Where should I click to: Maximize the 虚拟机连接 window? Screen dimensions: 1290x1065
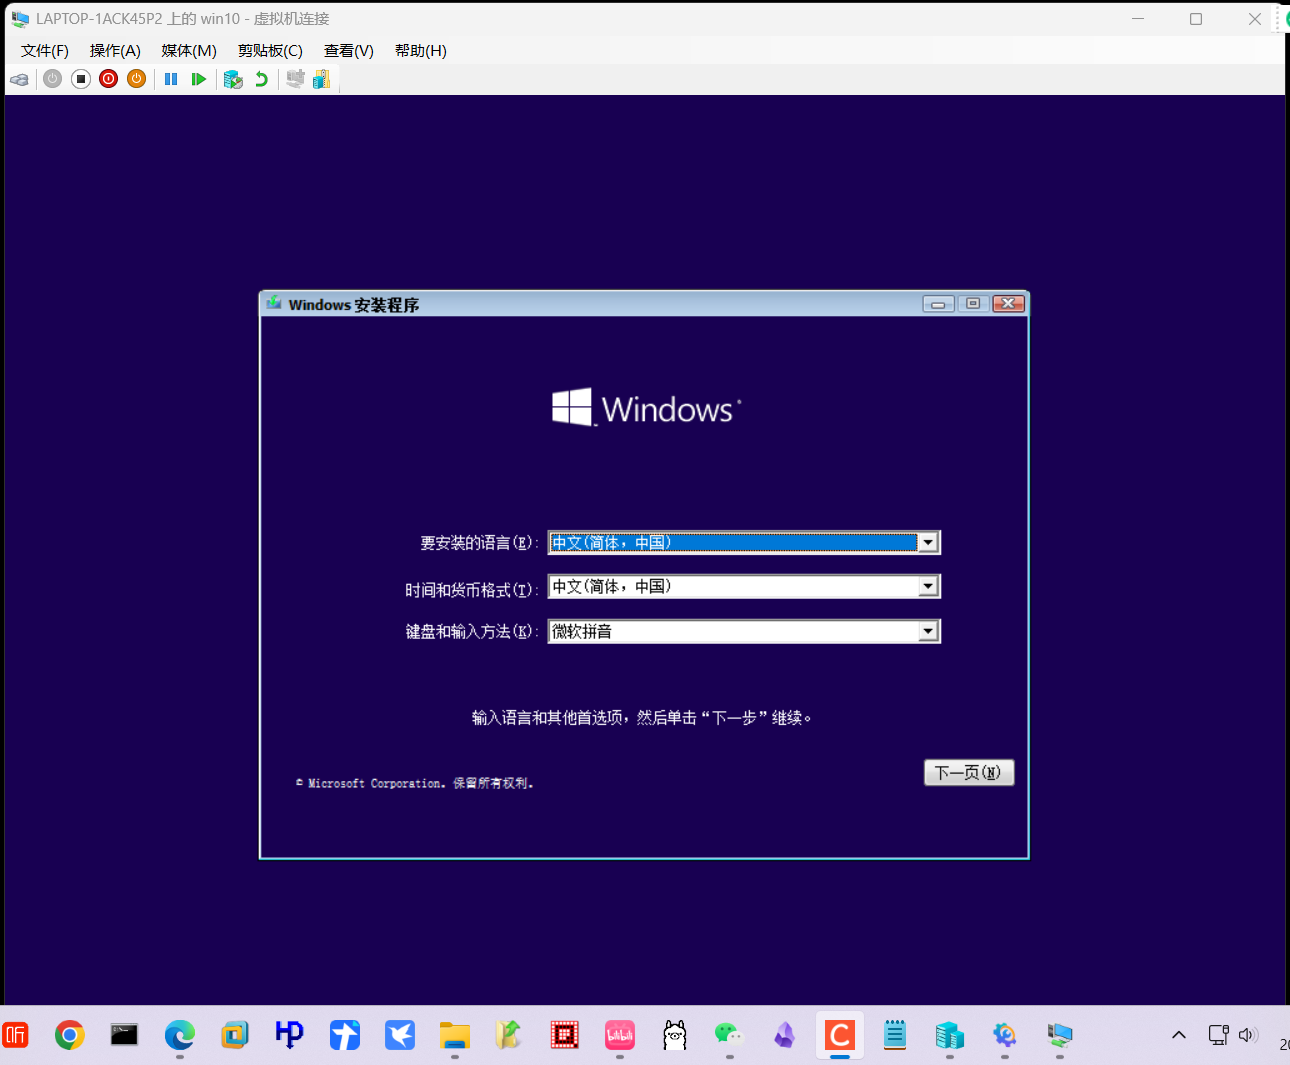tap(1196, 19)
